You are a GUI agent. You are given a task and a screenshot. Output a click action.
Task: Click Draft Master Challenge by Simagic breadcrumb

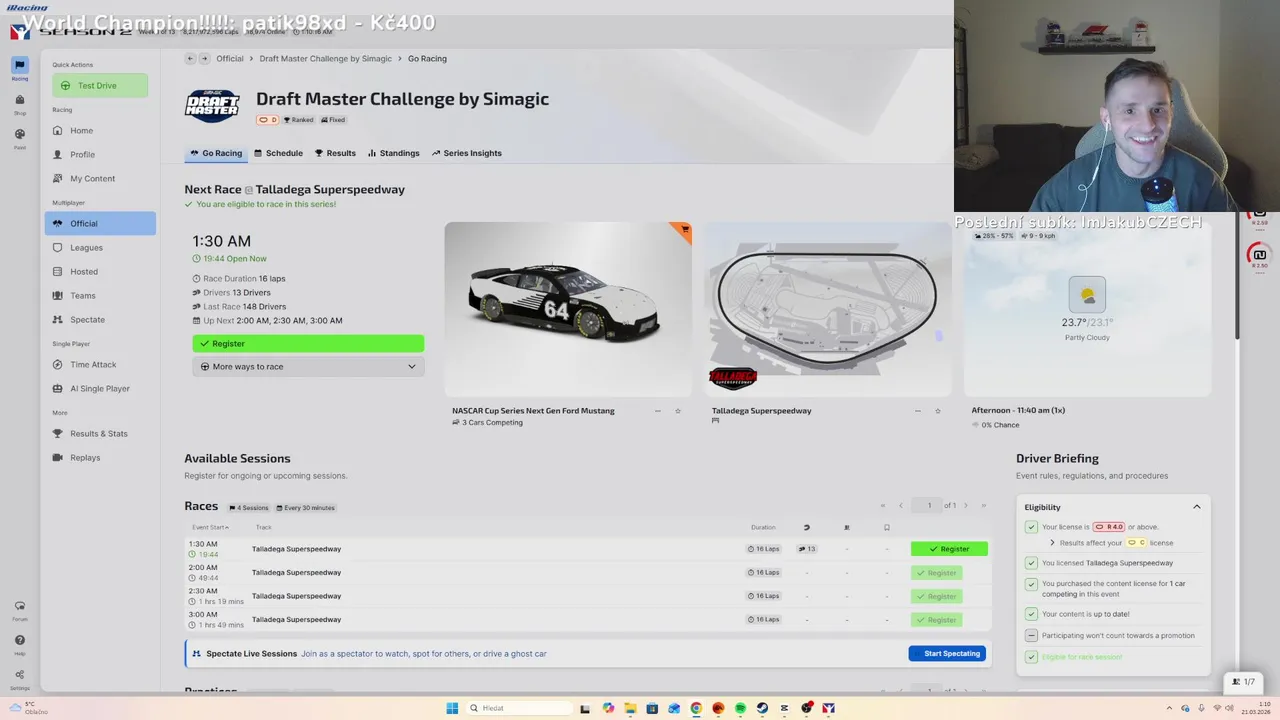coord(325,58)
